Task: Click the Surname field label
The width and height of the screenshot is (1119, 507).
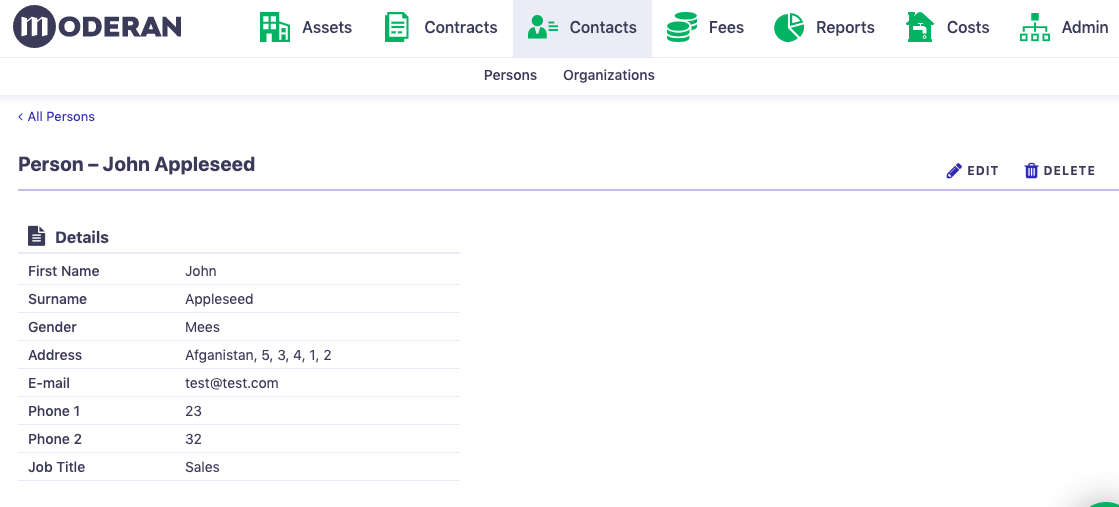Action: 57,299
